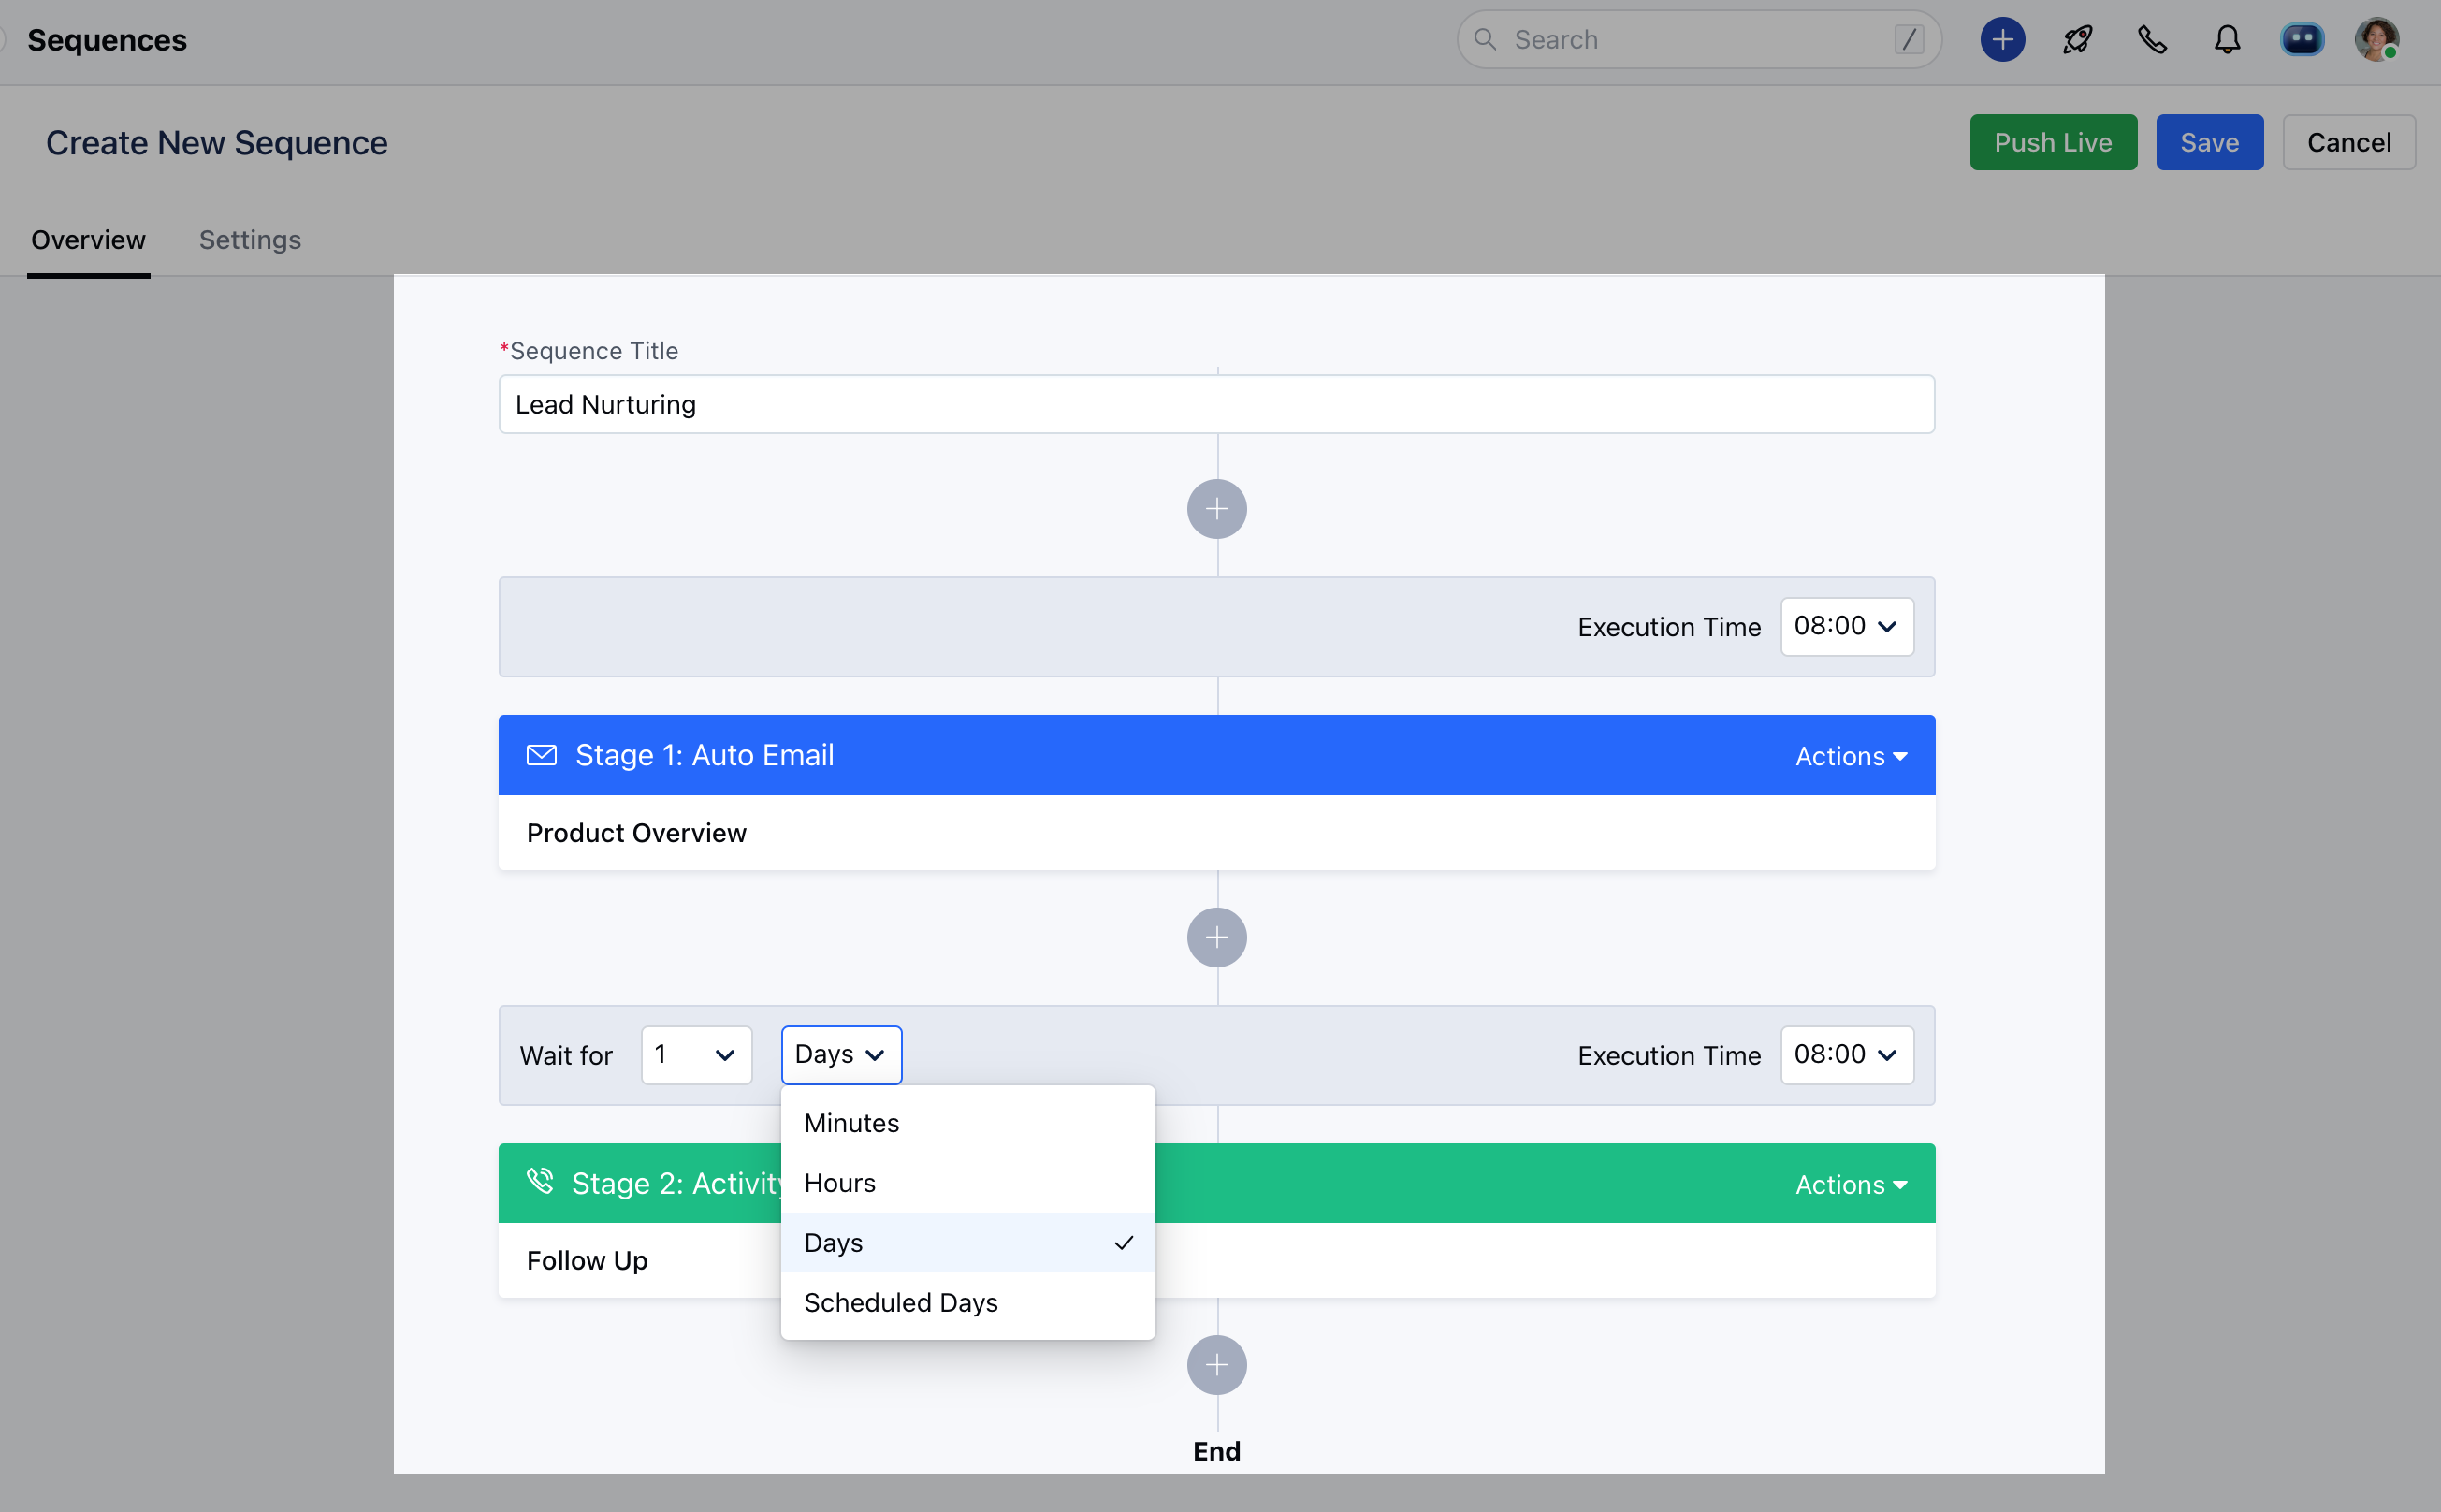Select Minutes from the unit list
This screenshot has width=2441, height=1512.
point(967,1123)
